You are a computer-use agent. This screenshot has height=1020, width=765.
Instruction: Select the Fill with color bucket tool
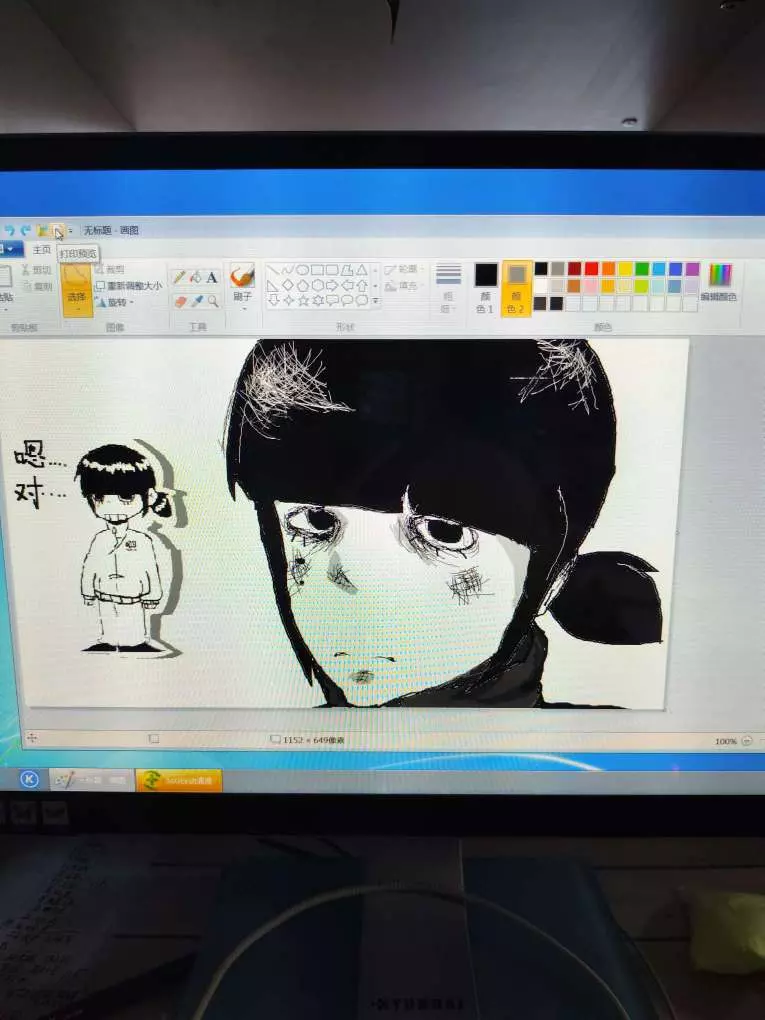click(x=195, y=277)
